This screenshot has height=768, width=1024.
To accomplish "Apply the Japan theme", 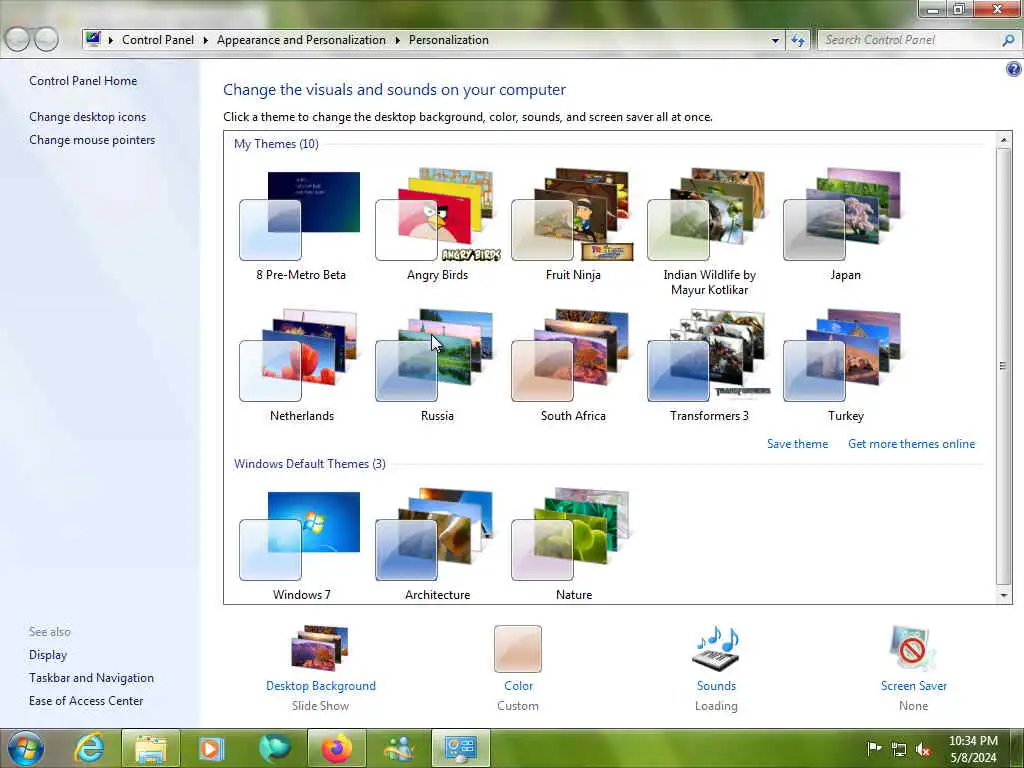I will (844, 225).
